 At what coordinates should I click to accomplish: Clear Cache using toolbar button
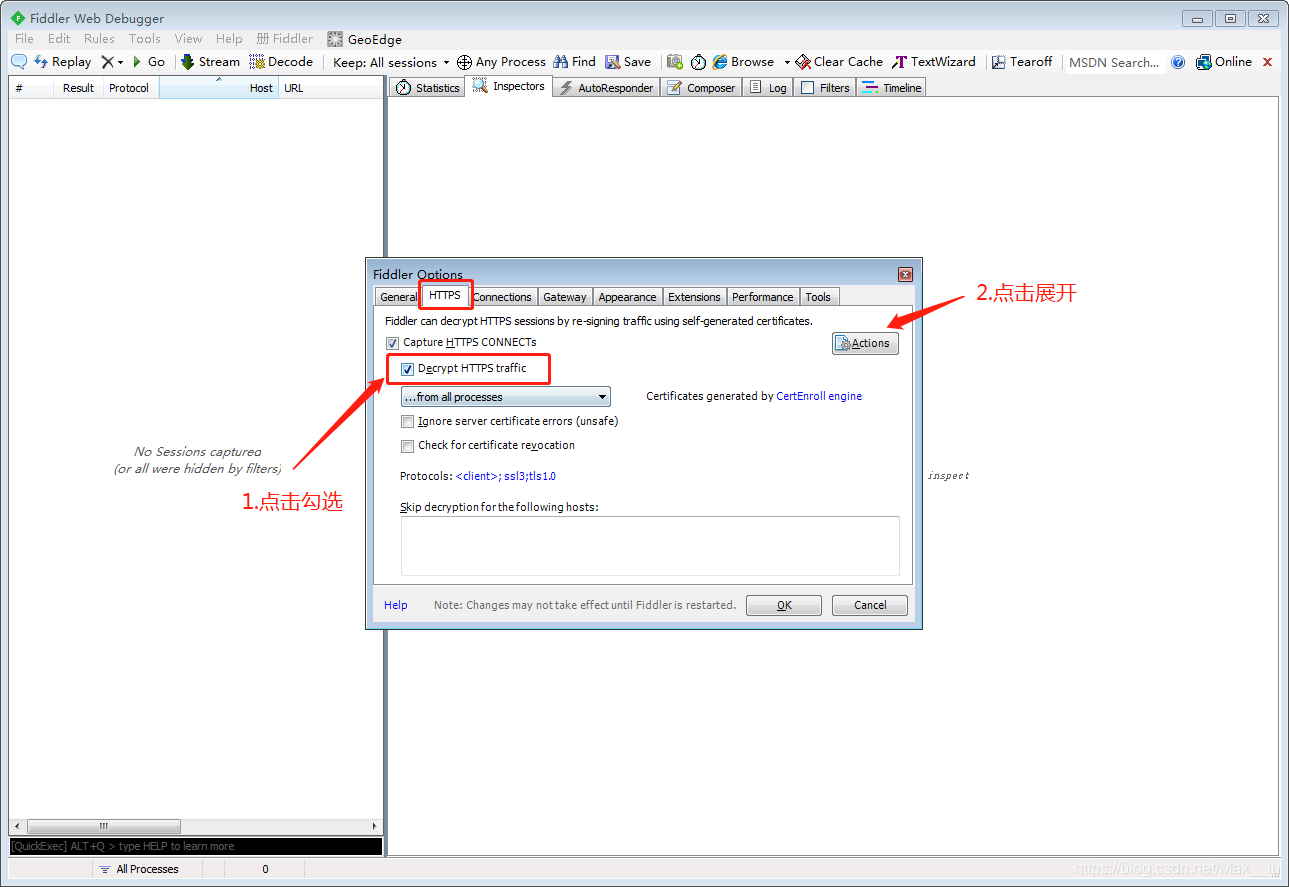[x=839, y=62]
